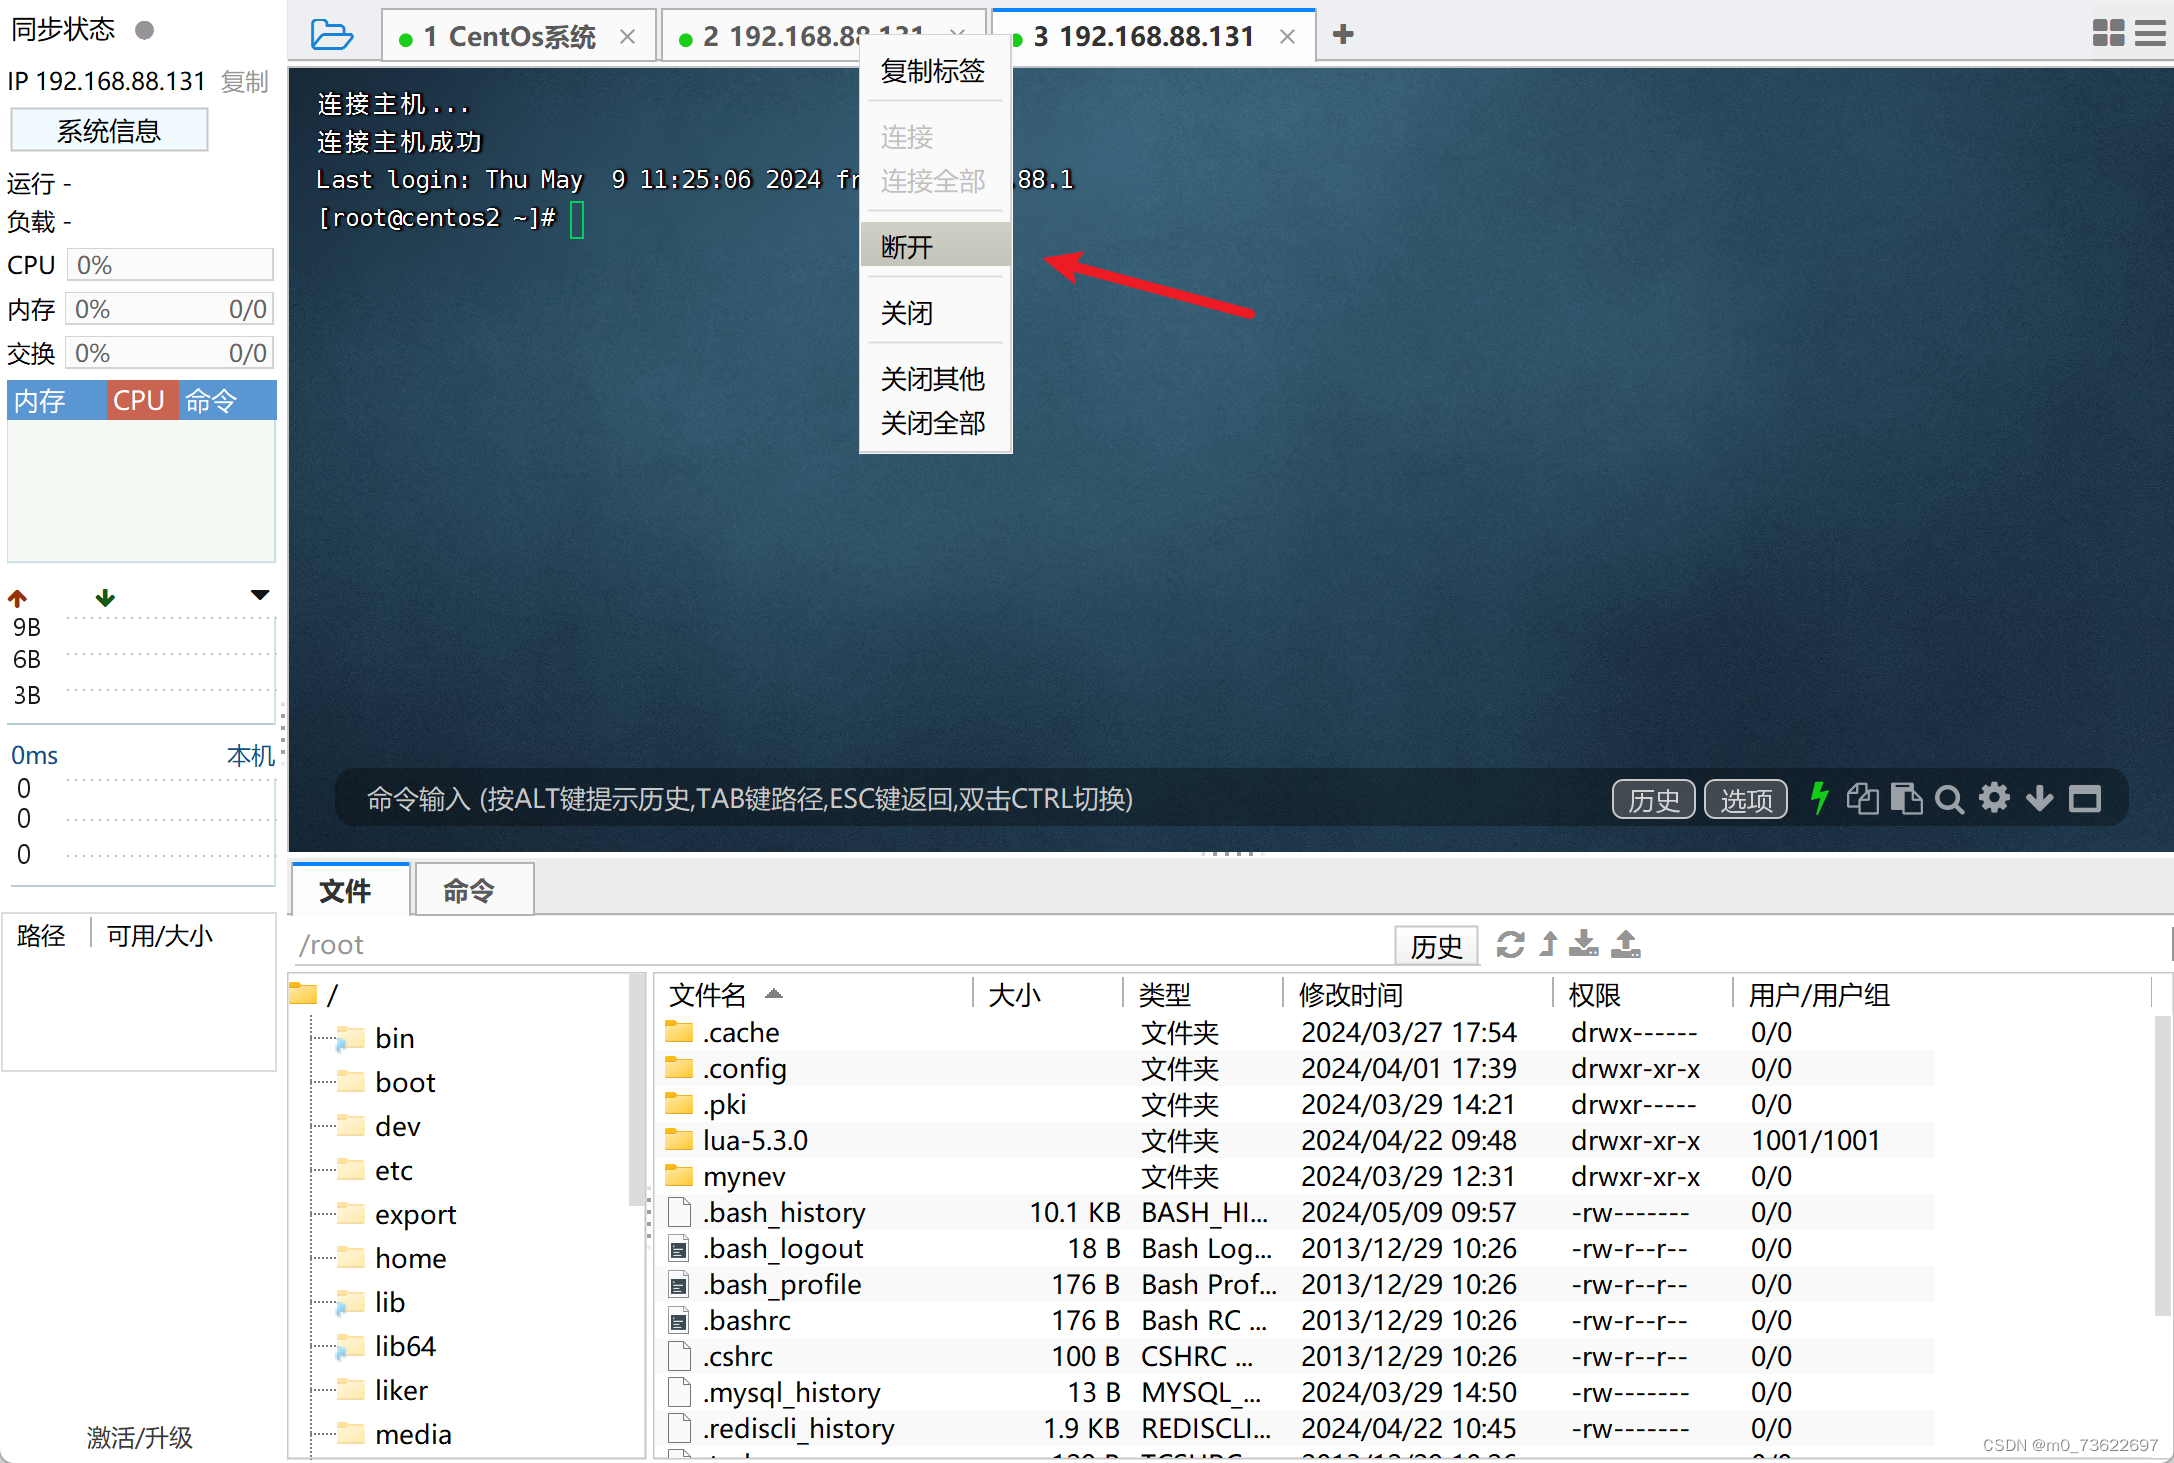Sort by the 修改时间 column header
Viewport: 2174px width, 1463px height.
pos(1415,994)
